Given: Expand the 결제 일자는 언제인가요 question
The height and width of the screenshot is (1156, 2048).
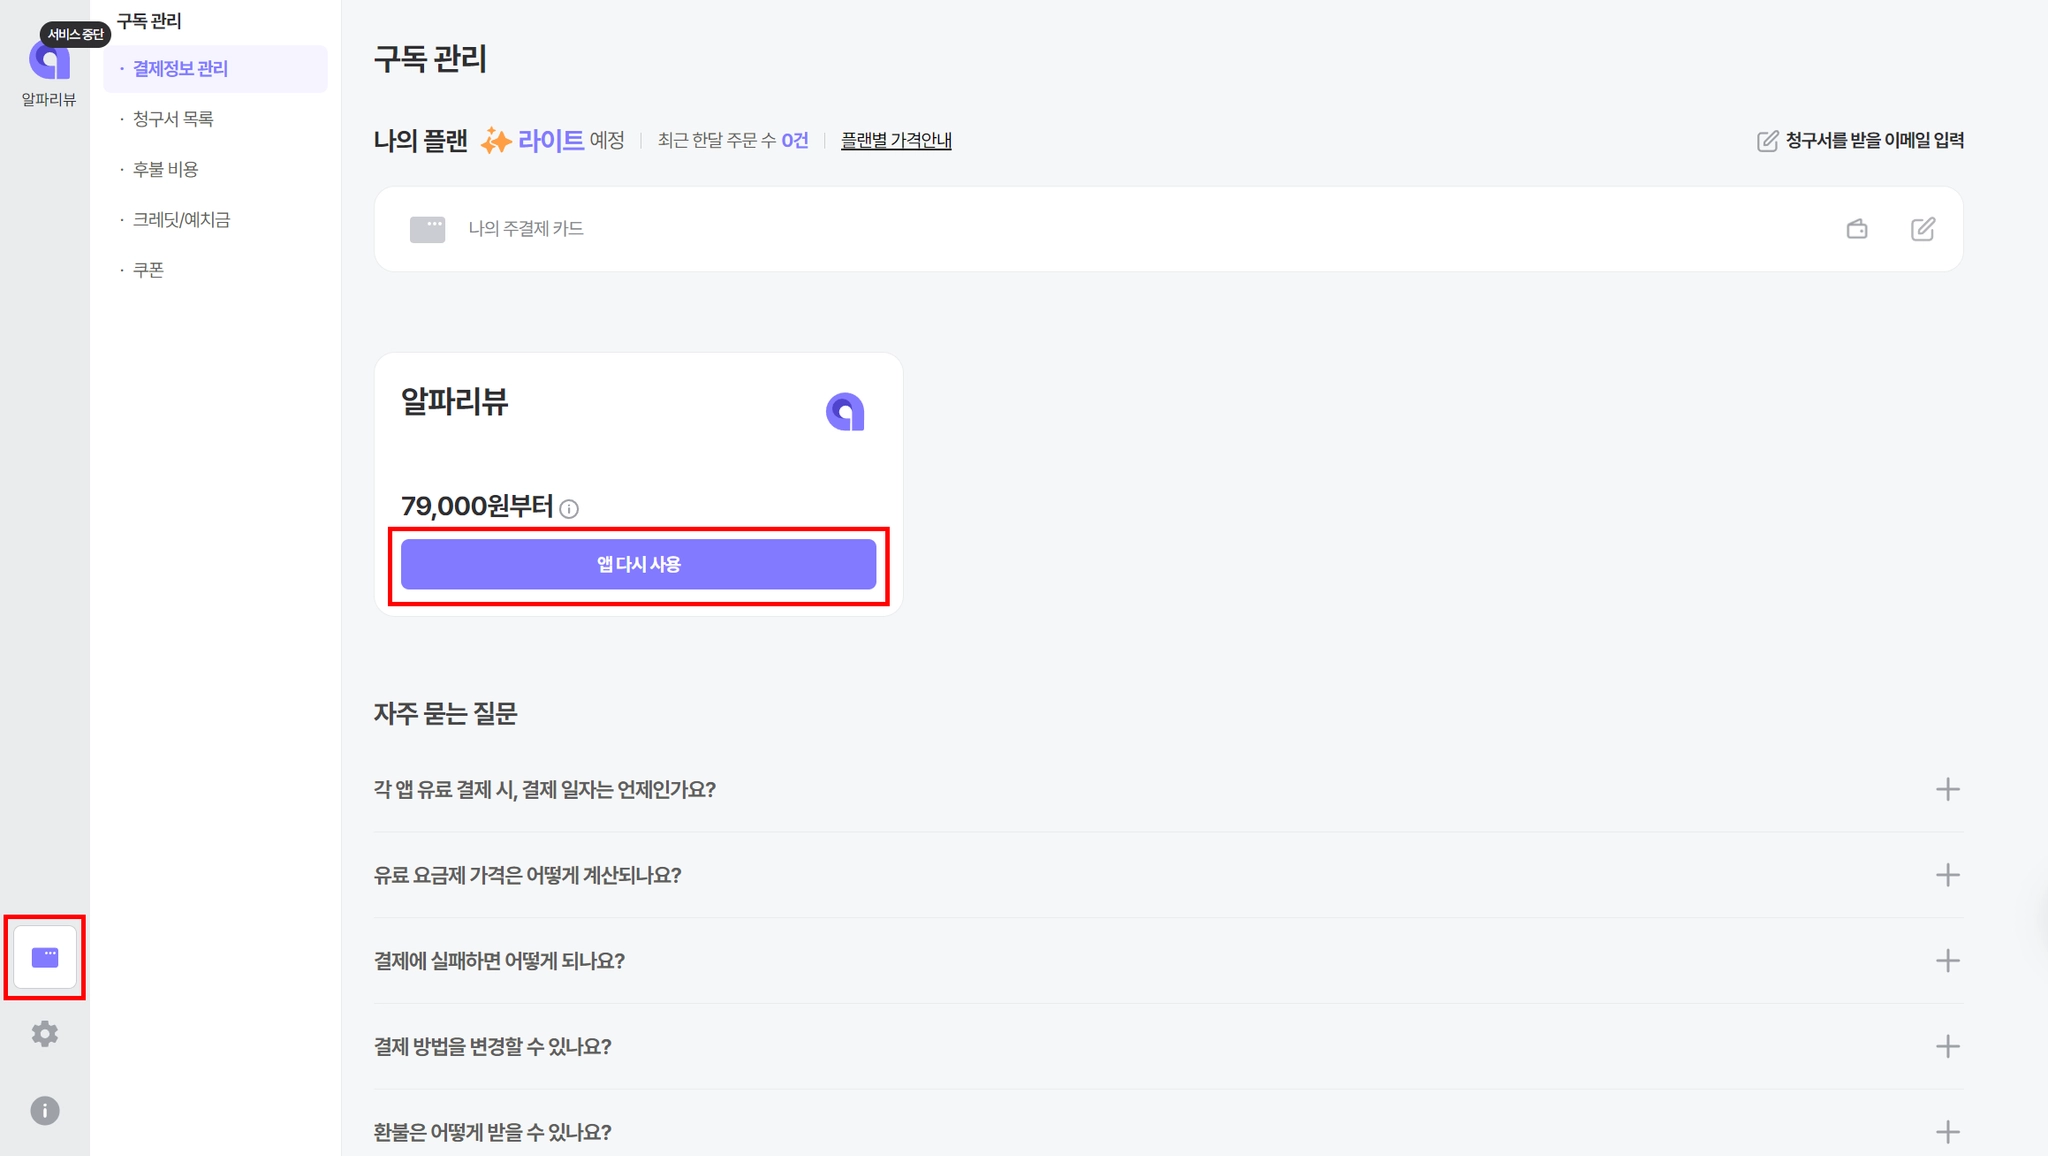Looking at the screenshot, I should tap(1947, 789).
